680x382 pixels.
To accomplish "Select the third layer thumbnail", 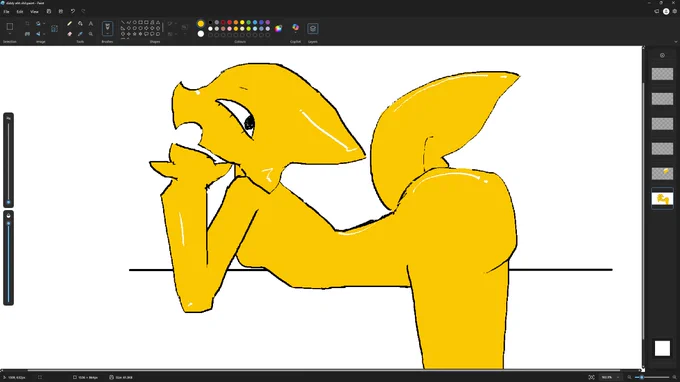I will [x=662, y=124].
